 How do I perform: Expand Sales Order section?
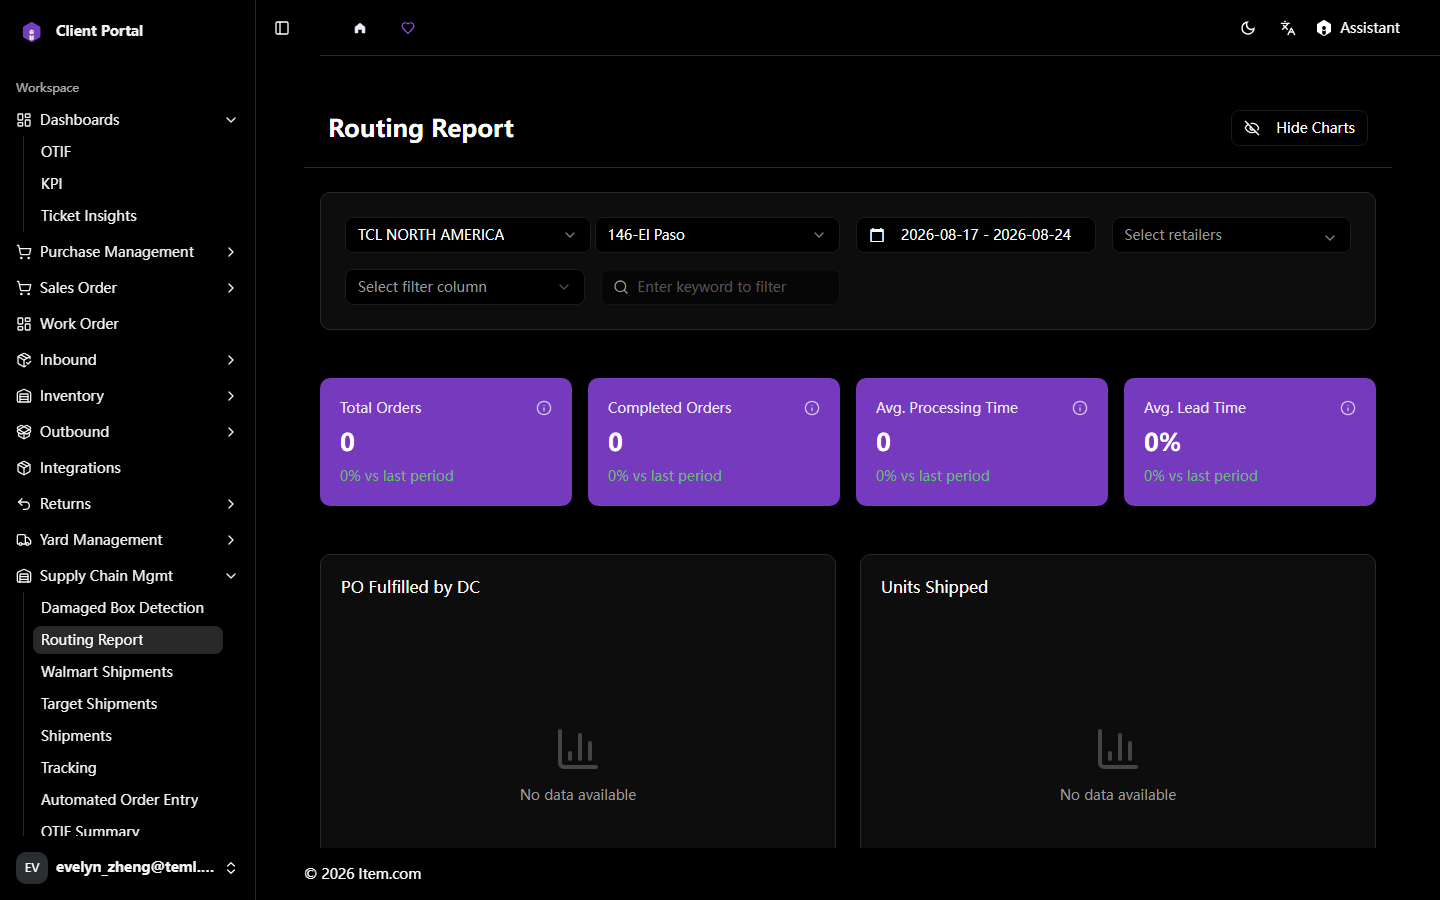[127, 288]
